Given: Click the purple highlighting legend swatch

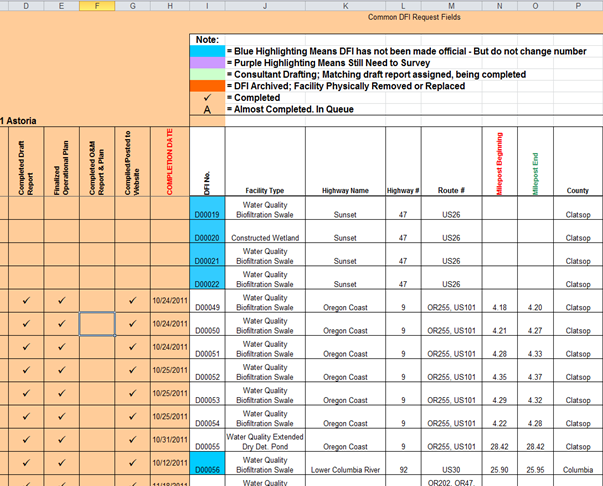Looking at the screenshot, I should 207,63.
